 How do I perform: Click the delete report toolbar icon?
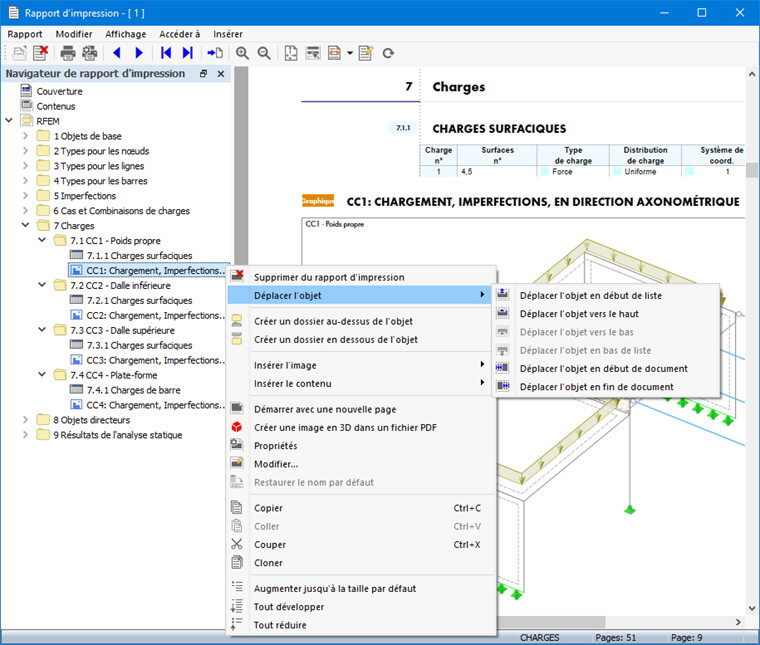(40, 53)
